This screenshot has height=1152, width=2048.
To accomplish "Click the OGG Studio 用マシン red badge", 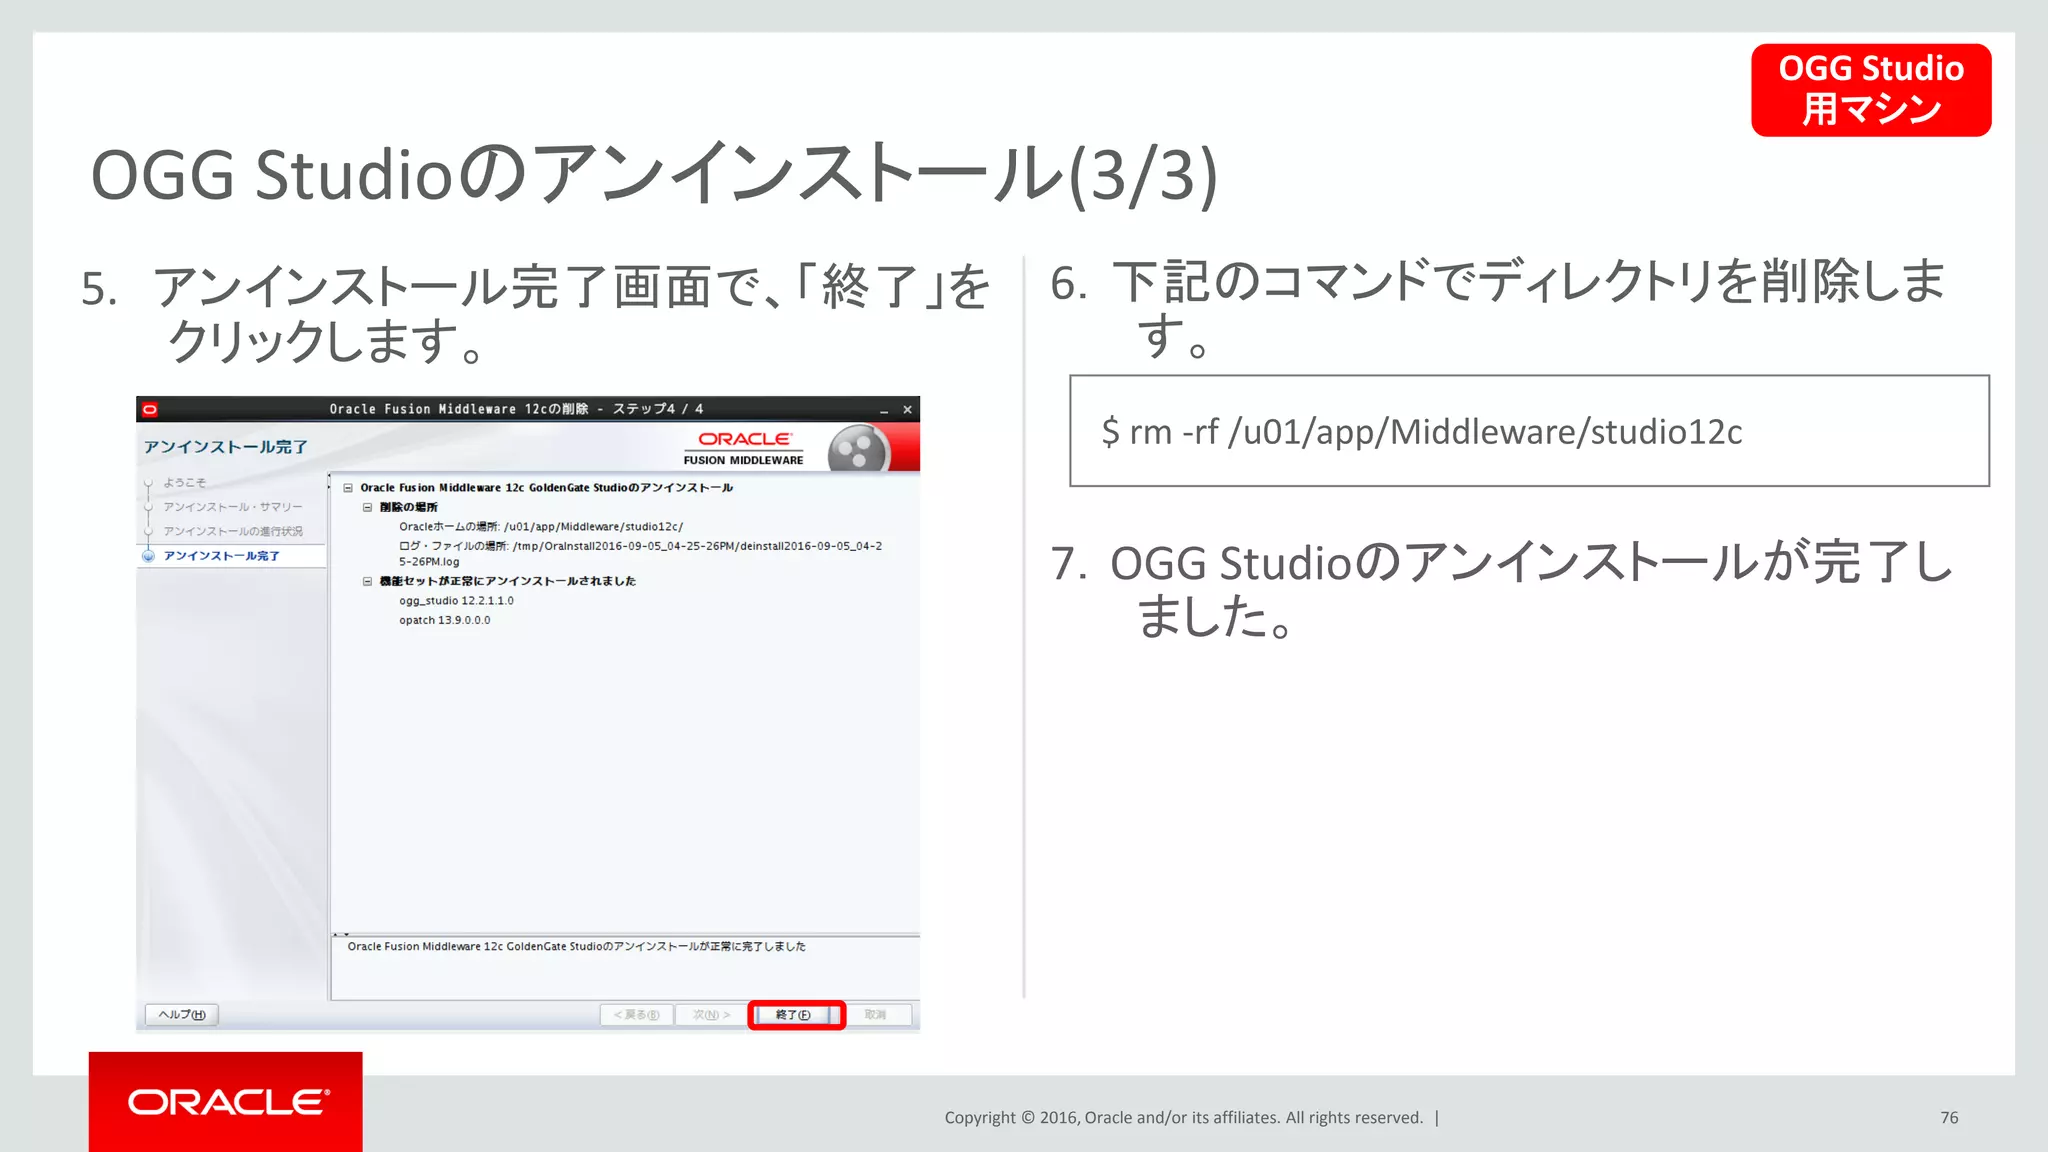I will [1871, 90].
